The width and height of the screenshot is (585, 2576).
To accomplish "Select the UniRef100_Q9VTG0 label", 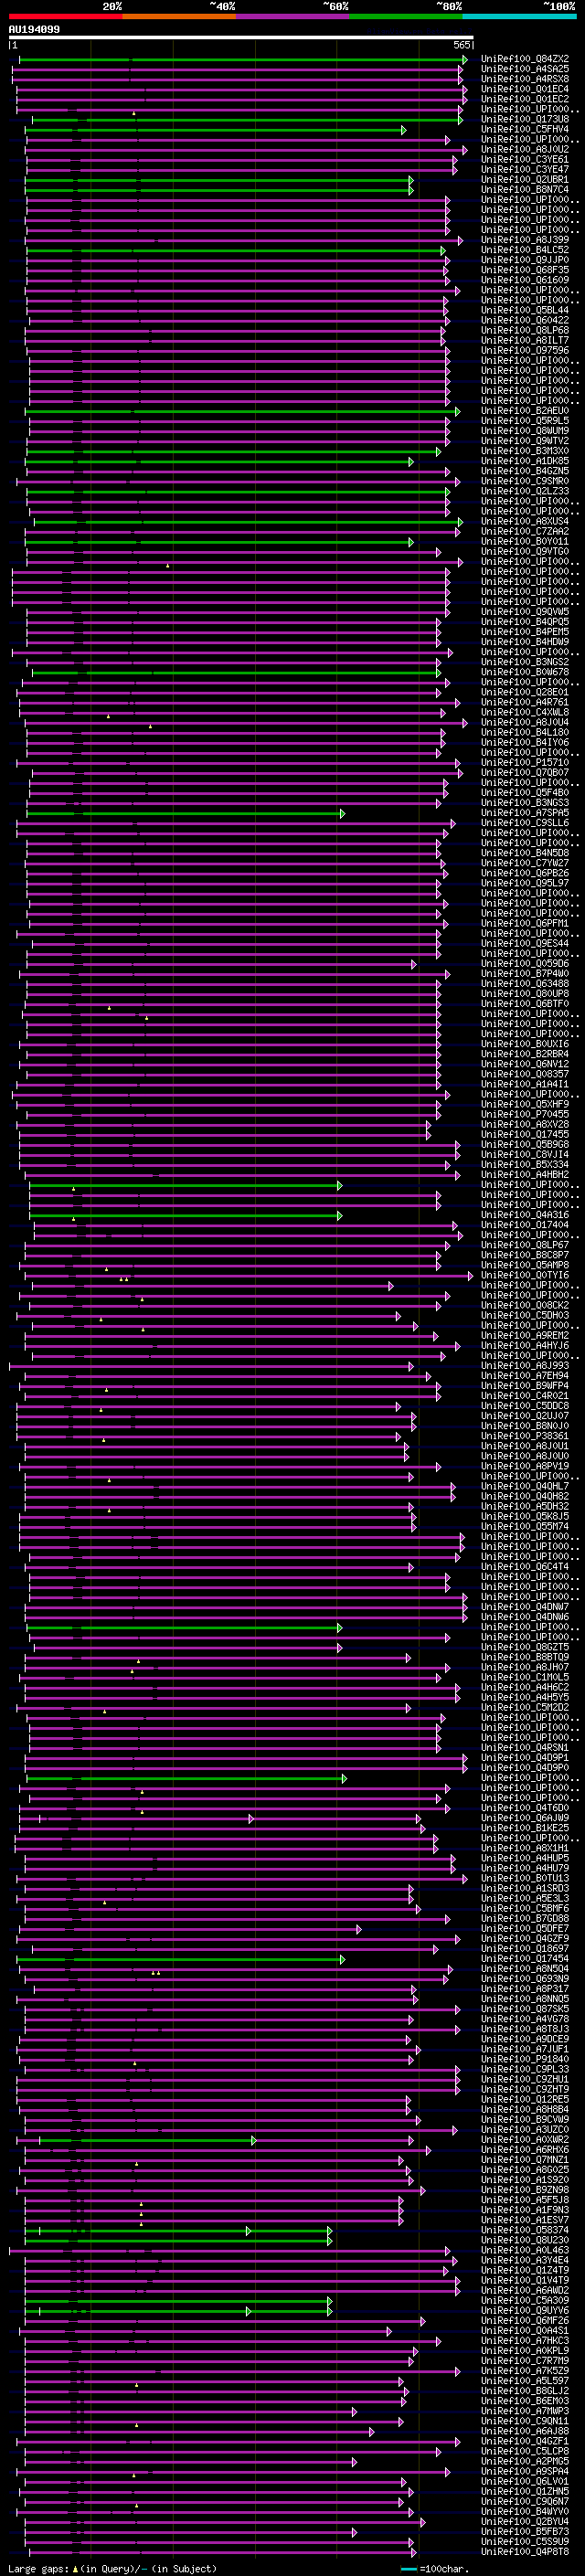I will pyautogui.click(x=525, y=551).
